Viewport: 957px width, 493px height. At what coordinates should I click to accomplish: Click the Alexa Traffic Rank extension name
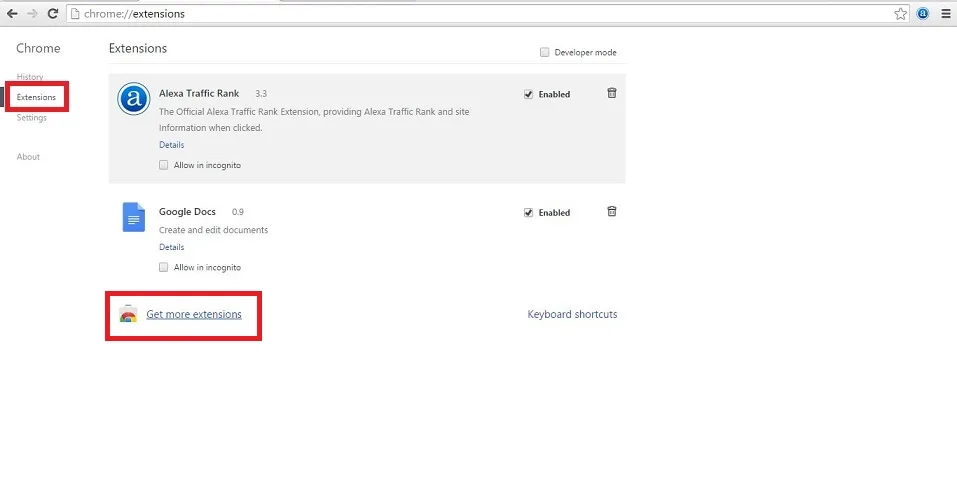(199, 93)
